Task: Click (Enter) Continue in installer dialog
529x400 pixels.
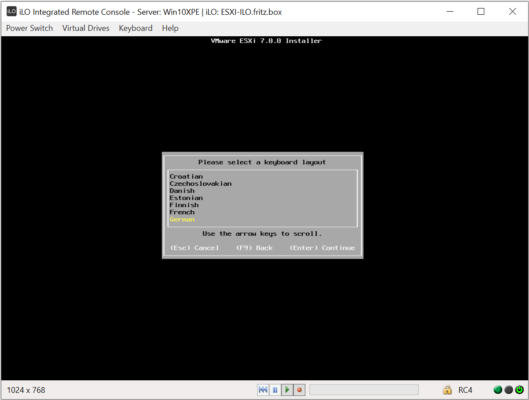Action: coord(322,248)
